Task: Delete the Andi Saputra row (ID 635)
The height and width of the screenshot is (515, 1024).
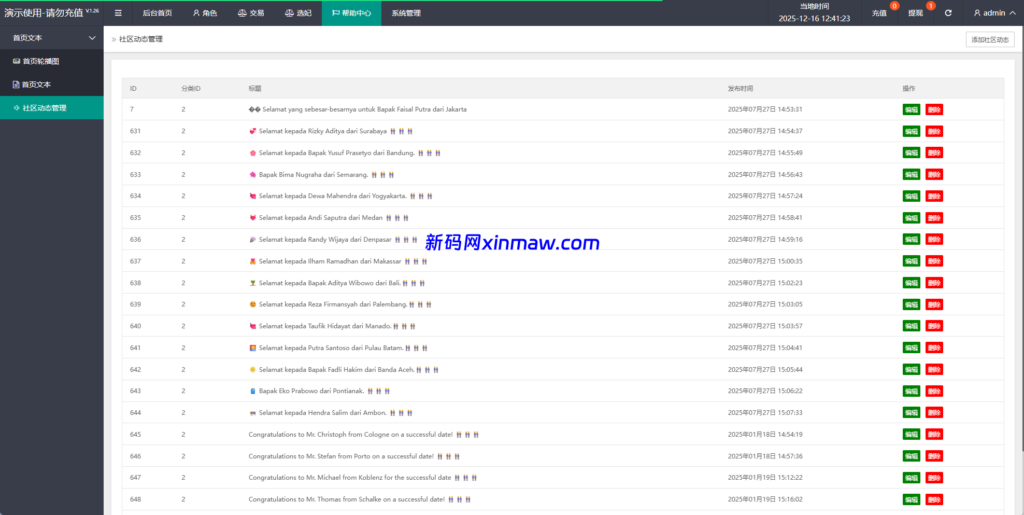Action: coord(934,218)
